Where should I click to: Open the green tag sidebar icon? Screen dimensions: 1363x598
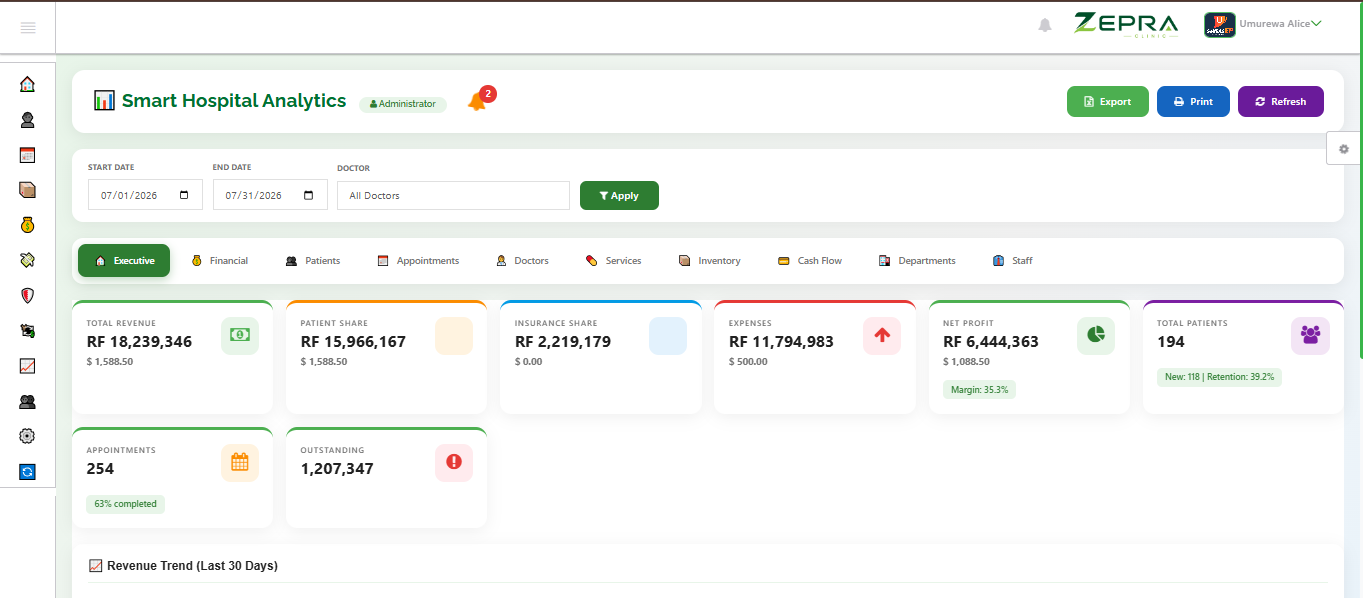(x=28, y=260)
